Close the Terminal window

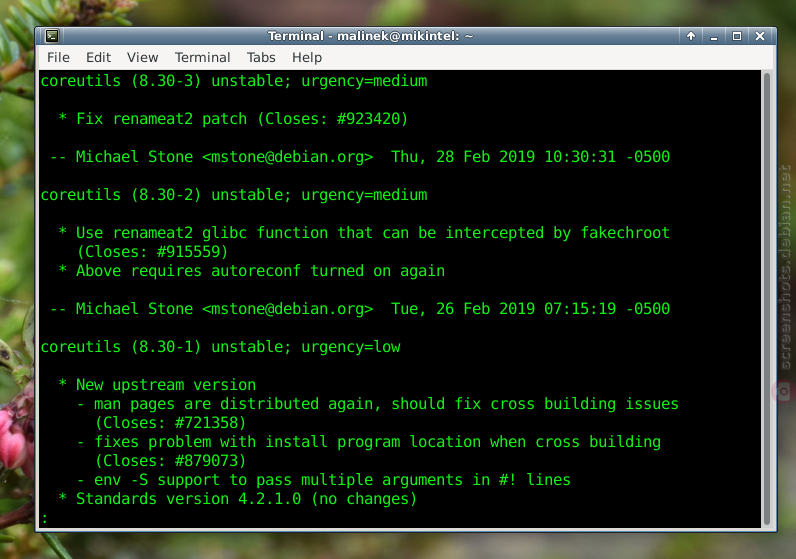(760, 36)
